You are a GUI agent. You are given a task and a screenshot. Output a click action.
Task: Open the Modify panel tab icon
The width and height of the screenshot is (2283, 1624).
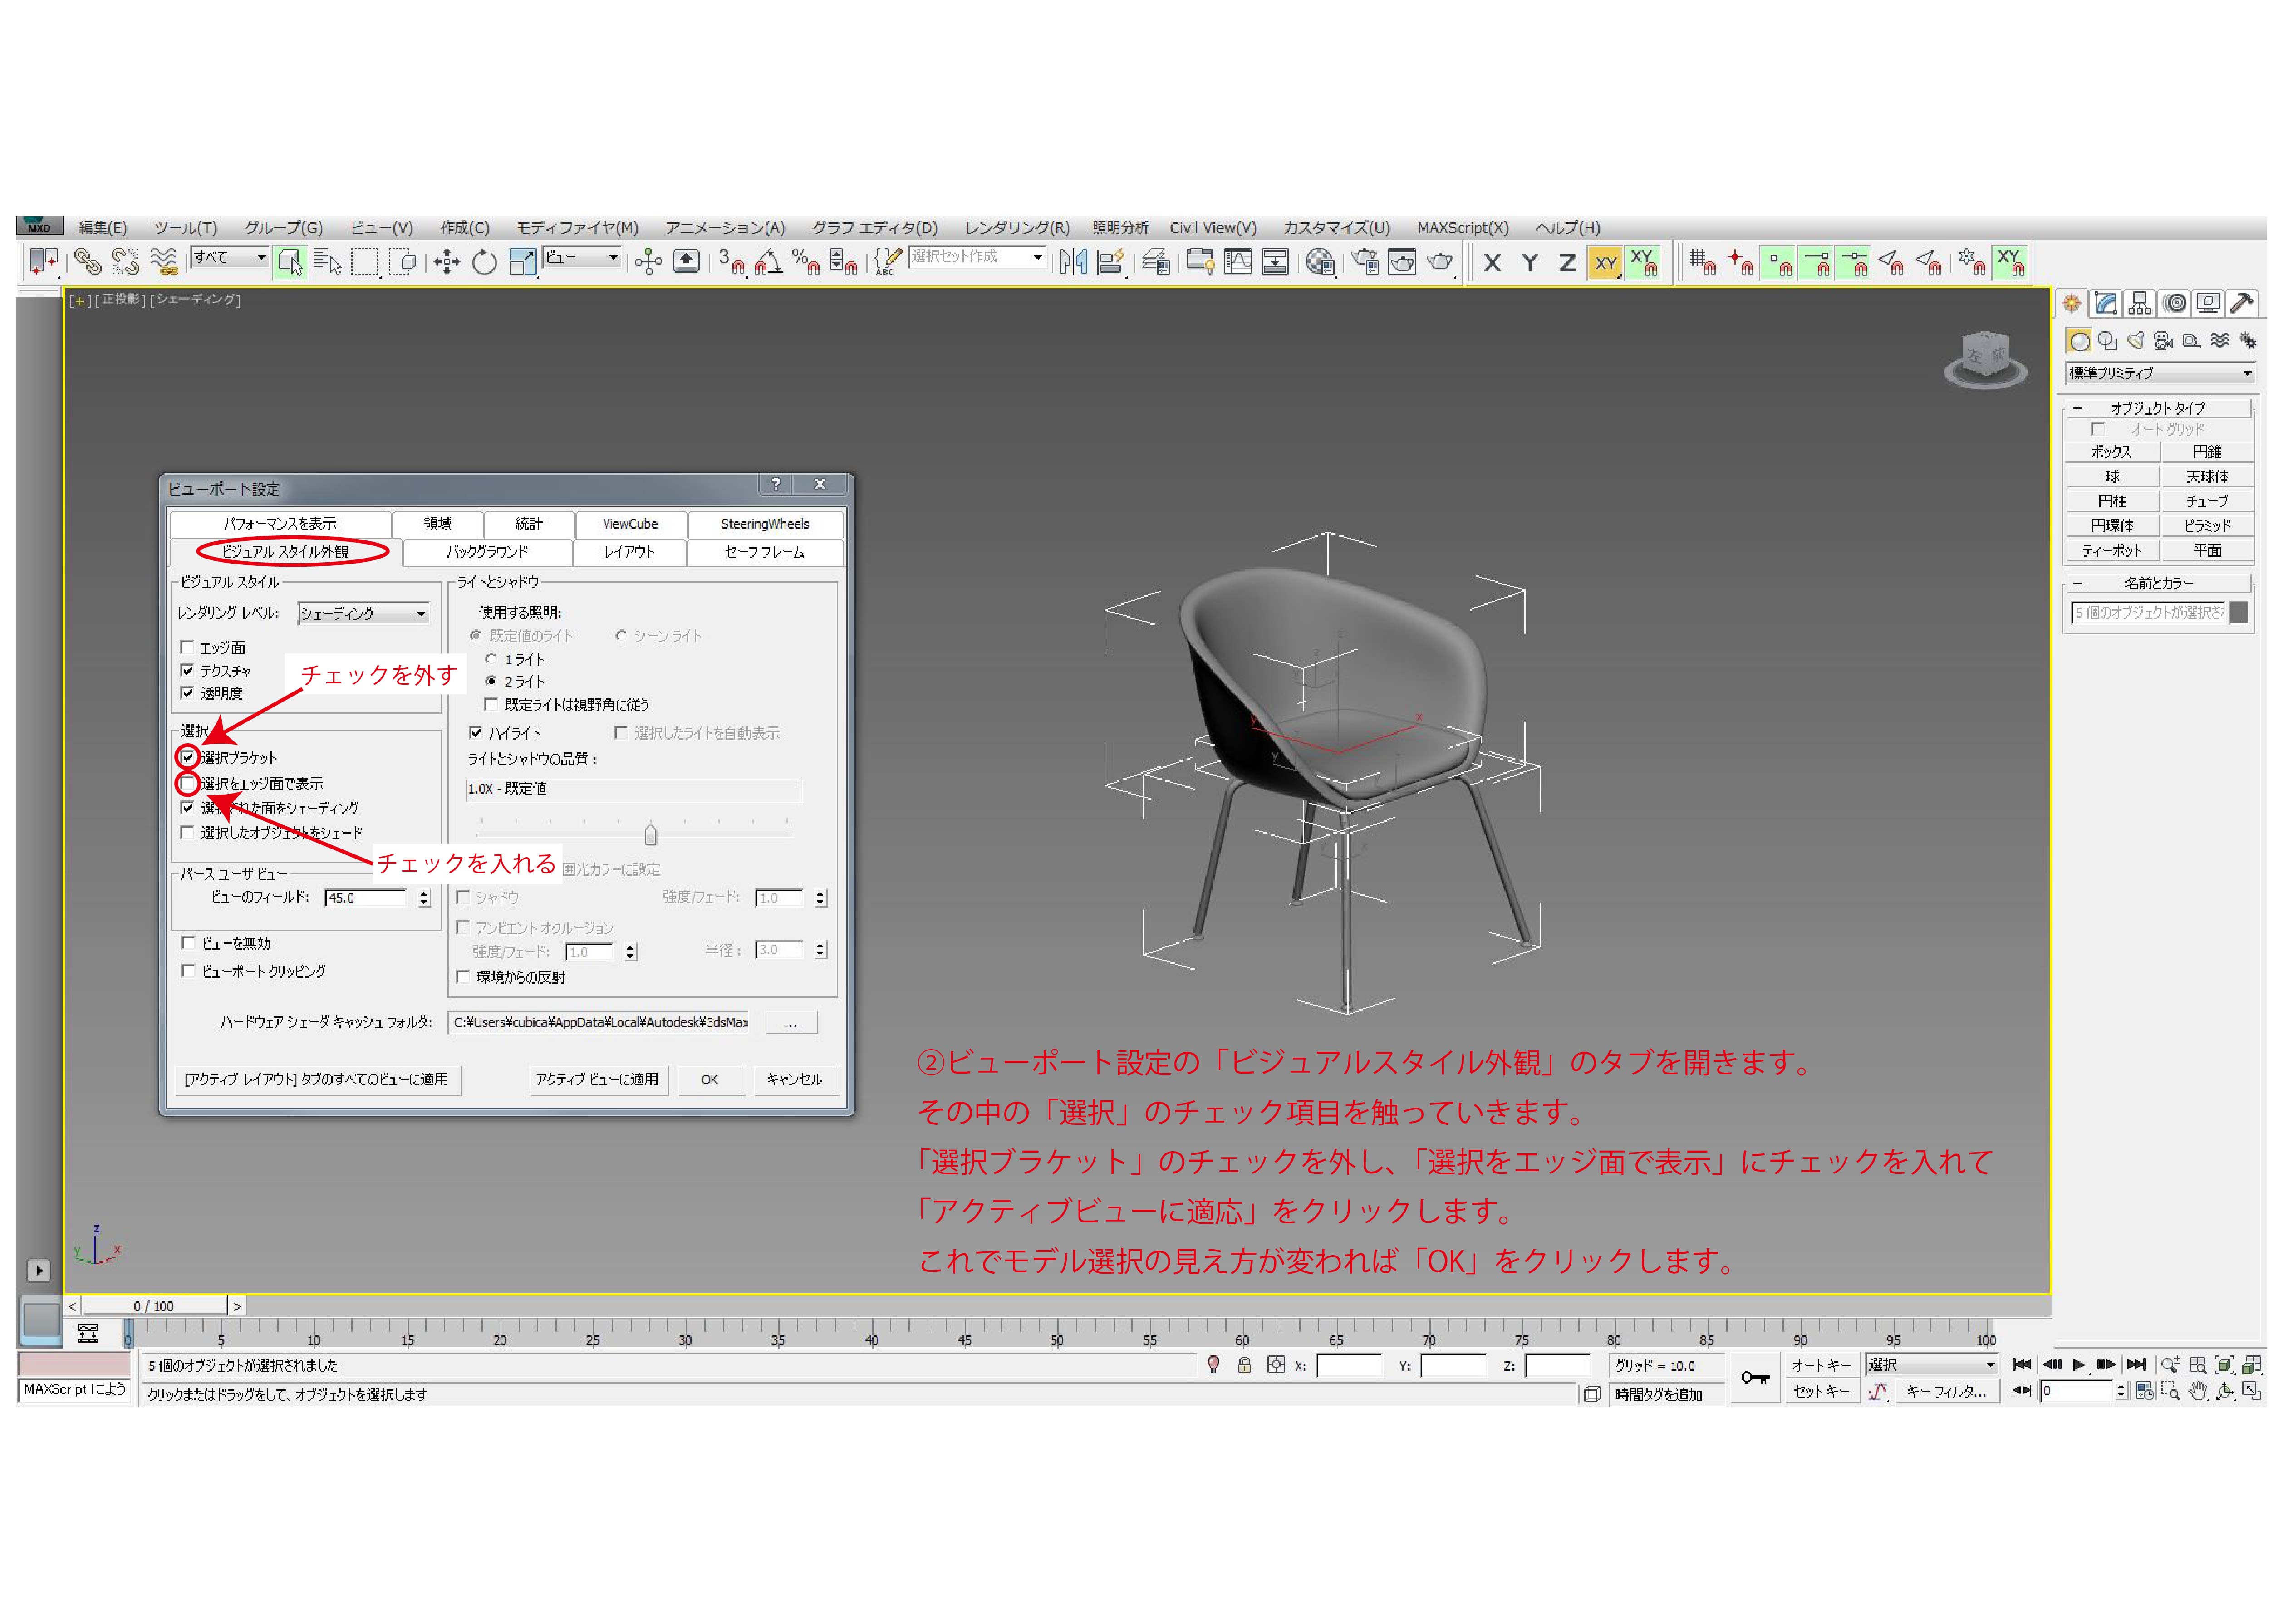pos(2106,303)
